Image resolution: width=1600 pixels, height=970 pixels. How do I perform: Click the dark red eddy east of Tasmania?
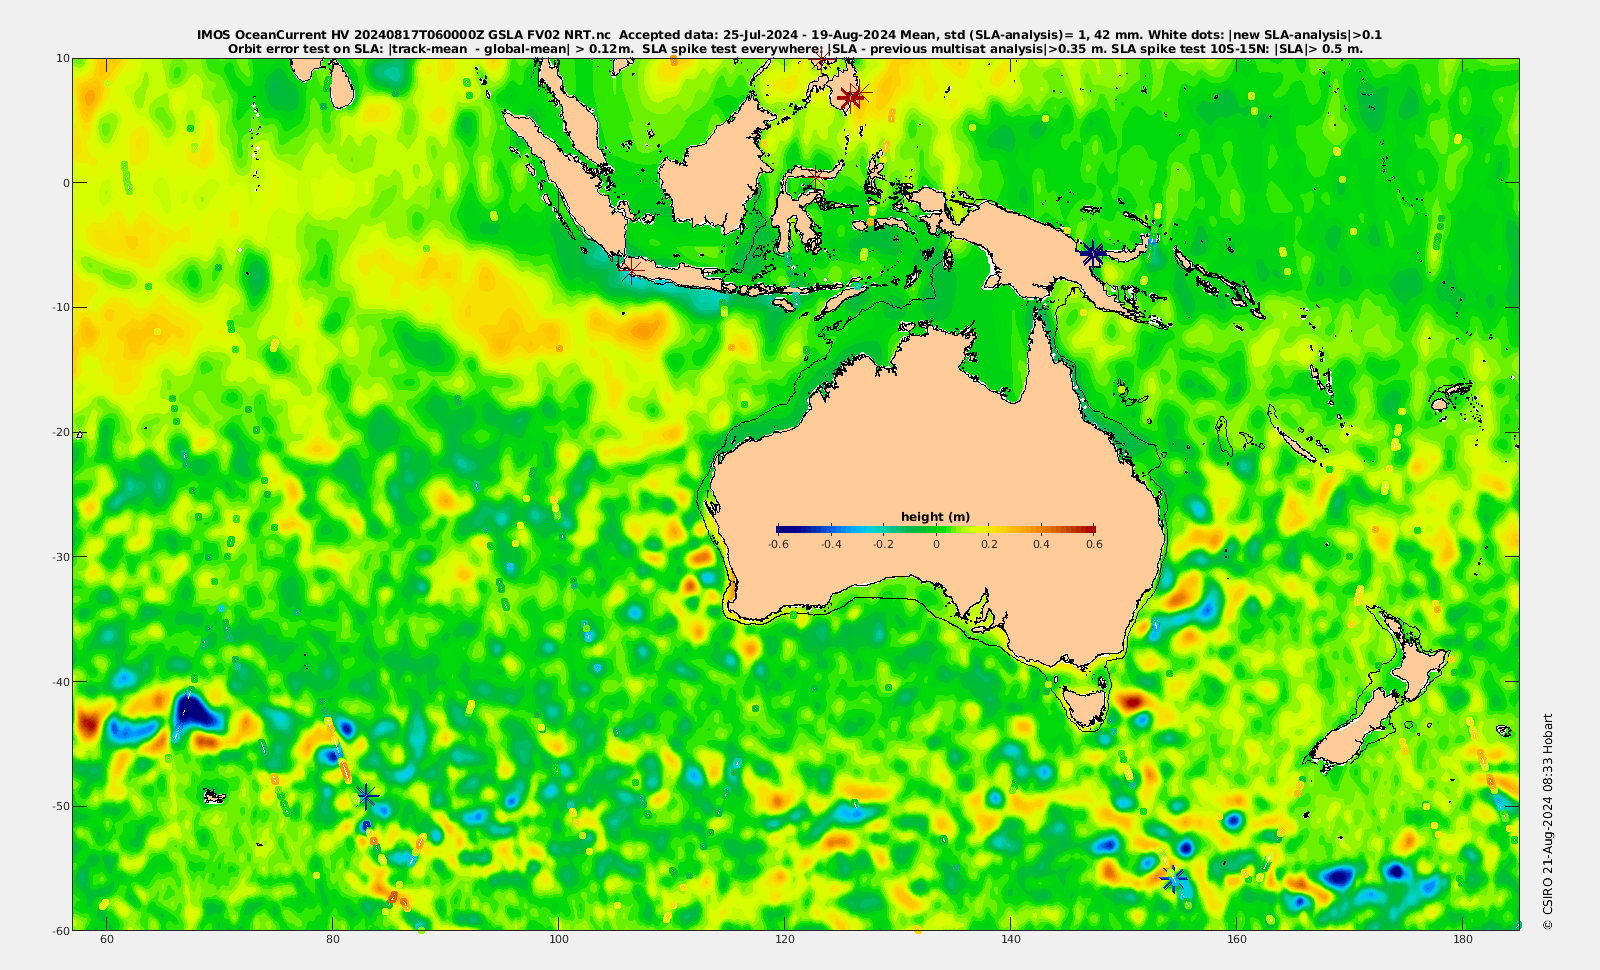[1133, 701]
